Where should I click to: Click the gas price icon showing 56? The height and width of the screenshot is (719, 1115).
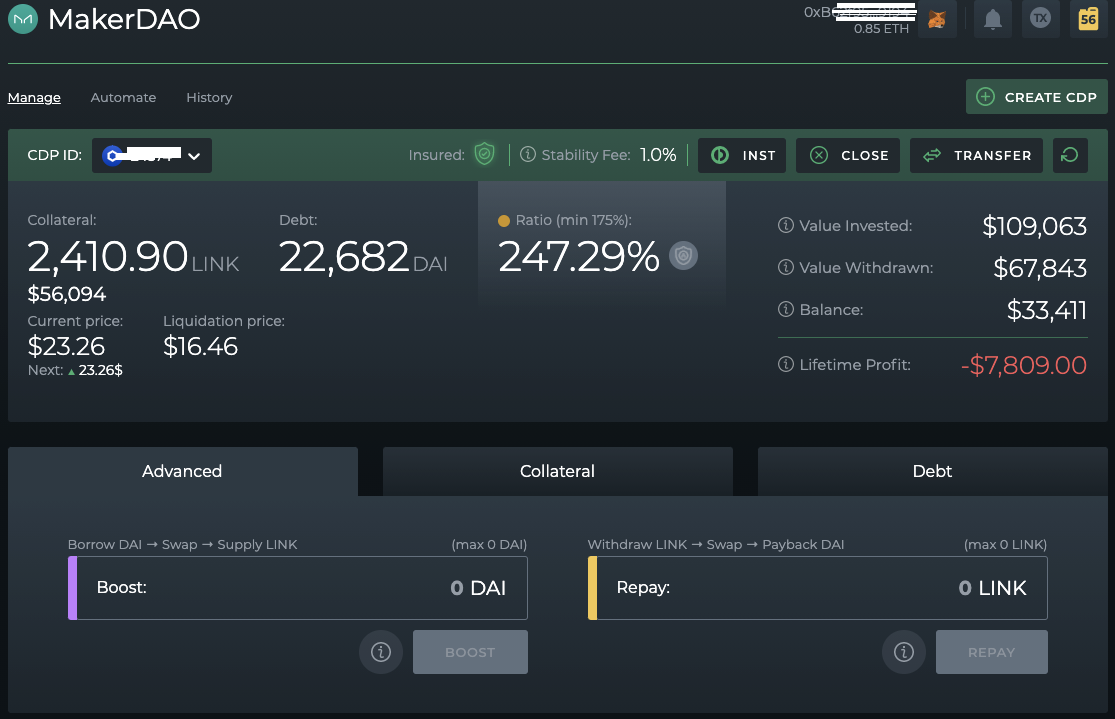pyautogui.click(x=1088, y=18)
